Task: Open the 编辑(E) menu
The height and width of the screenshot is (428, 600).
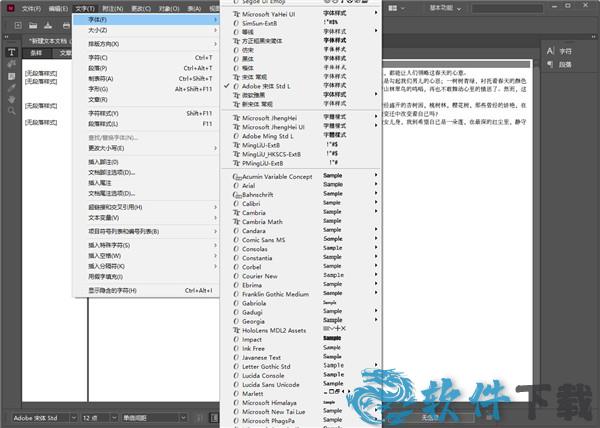Action: point(58,8)
